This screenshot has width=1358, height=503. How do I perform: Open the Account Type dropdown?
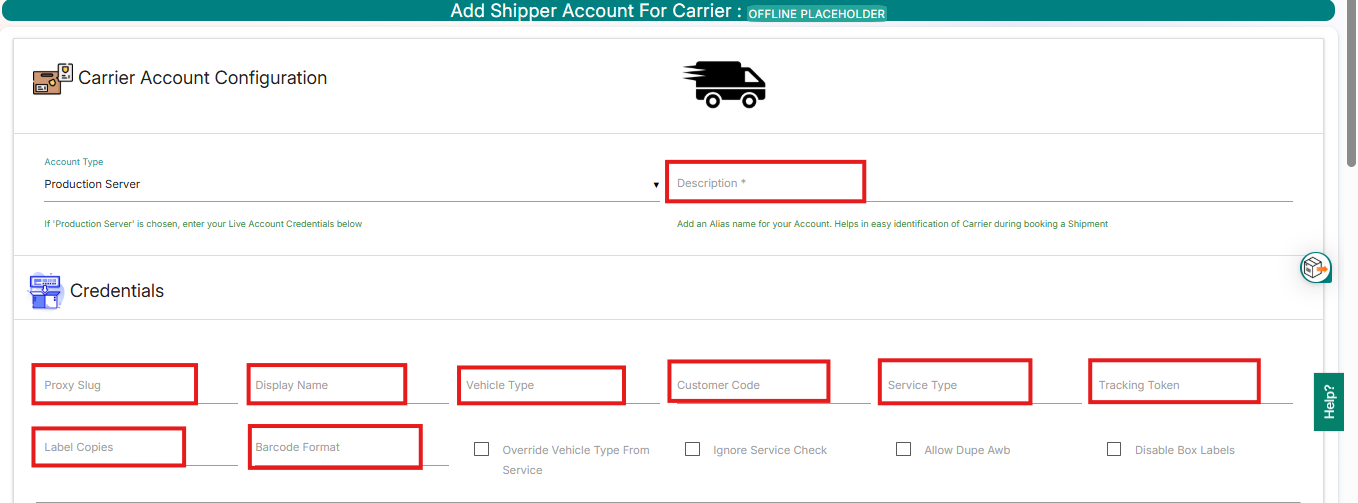coord(351,184)
